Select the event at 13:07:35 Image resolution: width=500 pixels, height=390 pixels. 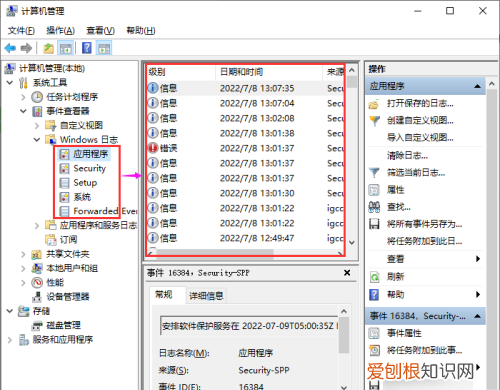click(245, 88)
